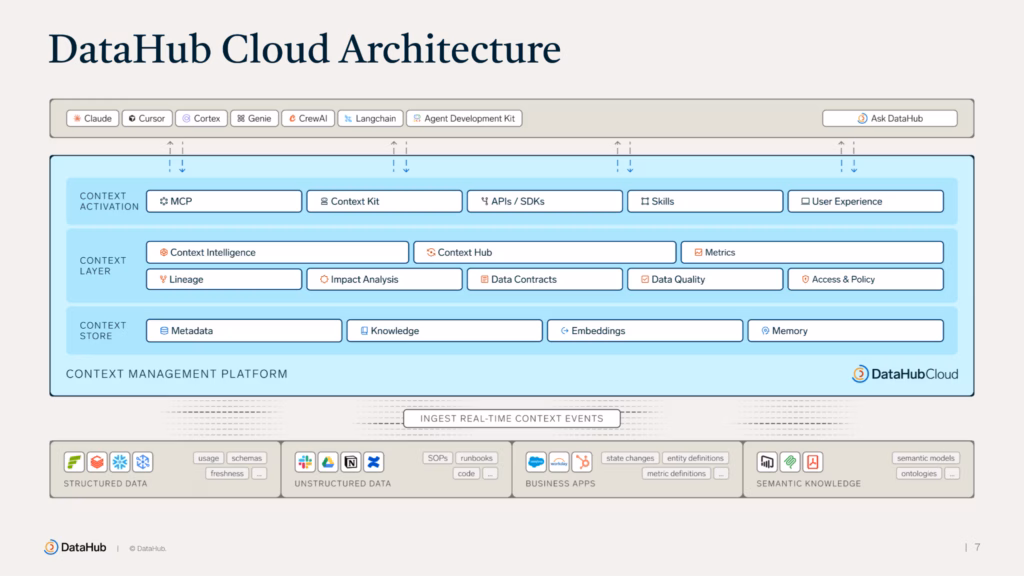Click the HubSpot icon
This screenshot has height=576, width=1024.
pos(581,462)
